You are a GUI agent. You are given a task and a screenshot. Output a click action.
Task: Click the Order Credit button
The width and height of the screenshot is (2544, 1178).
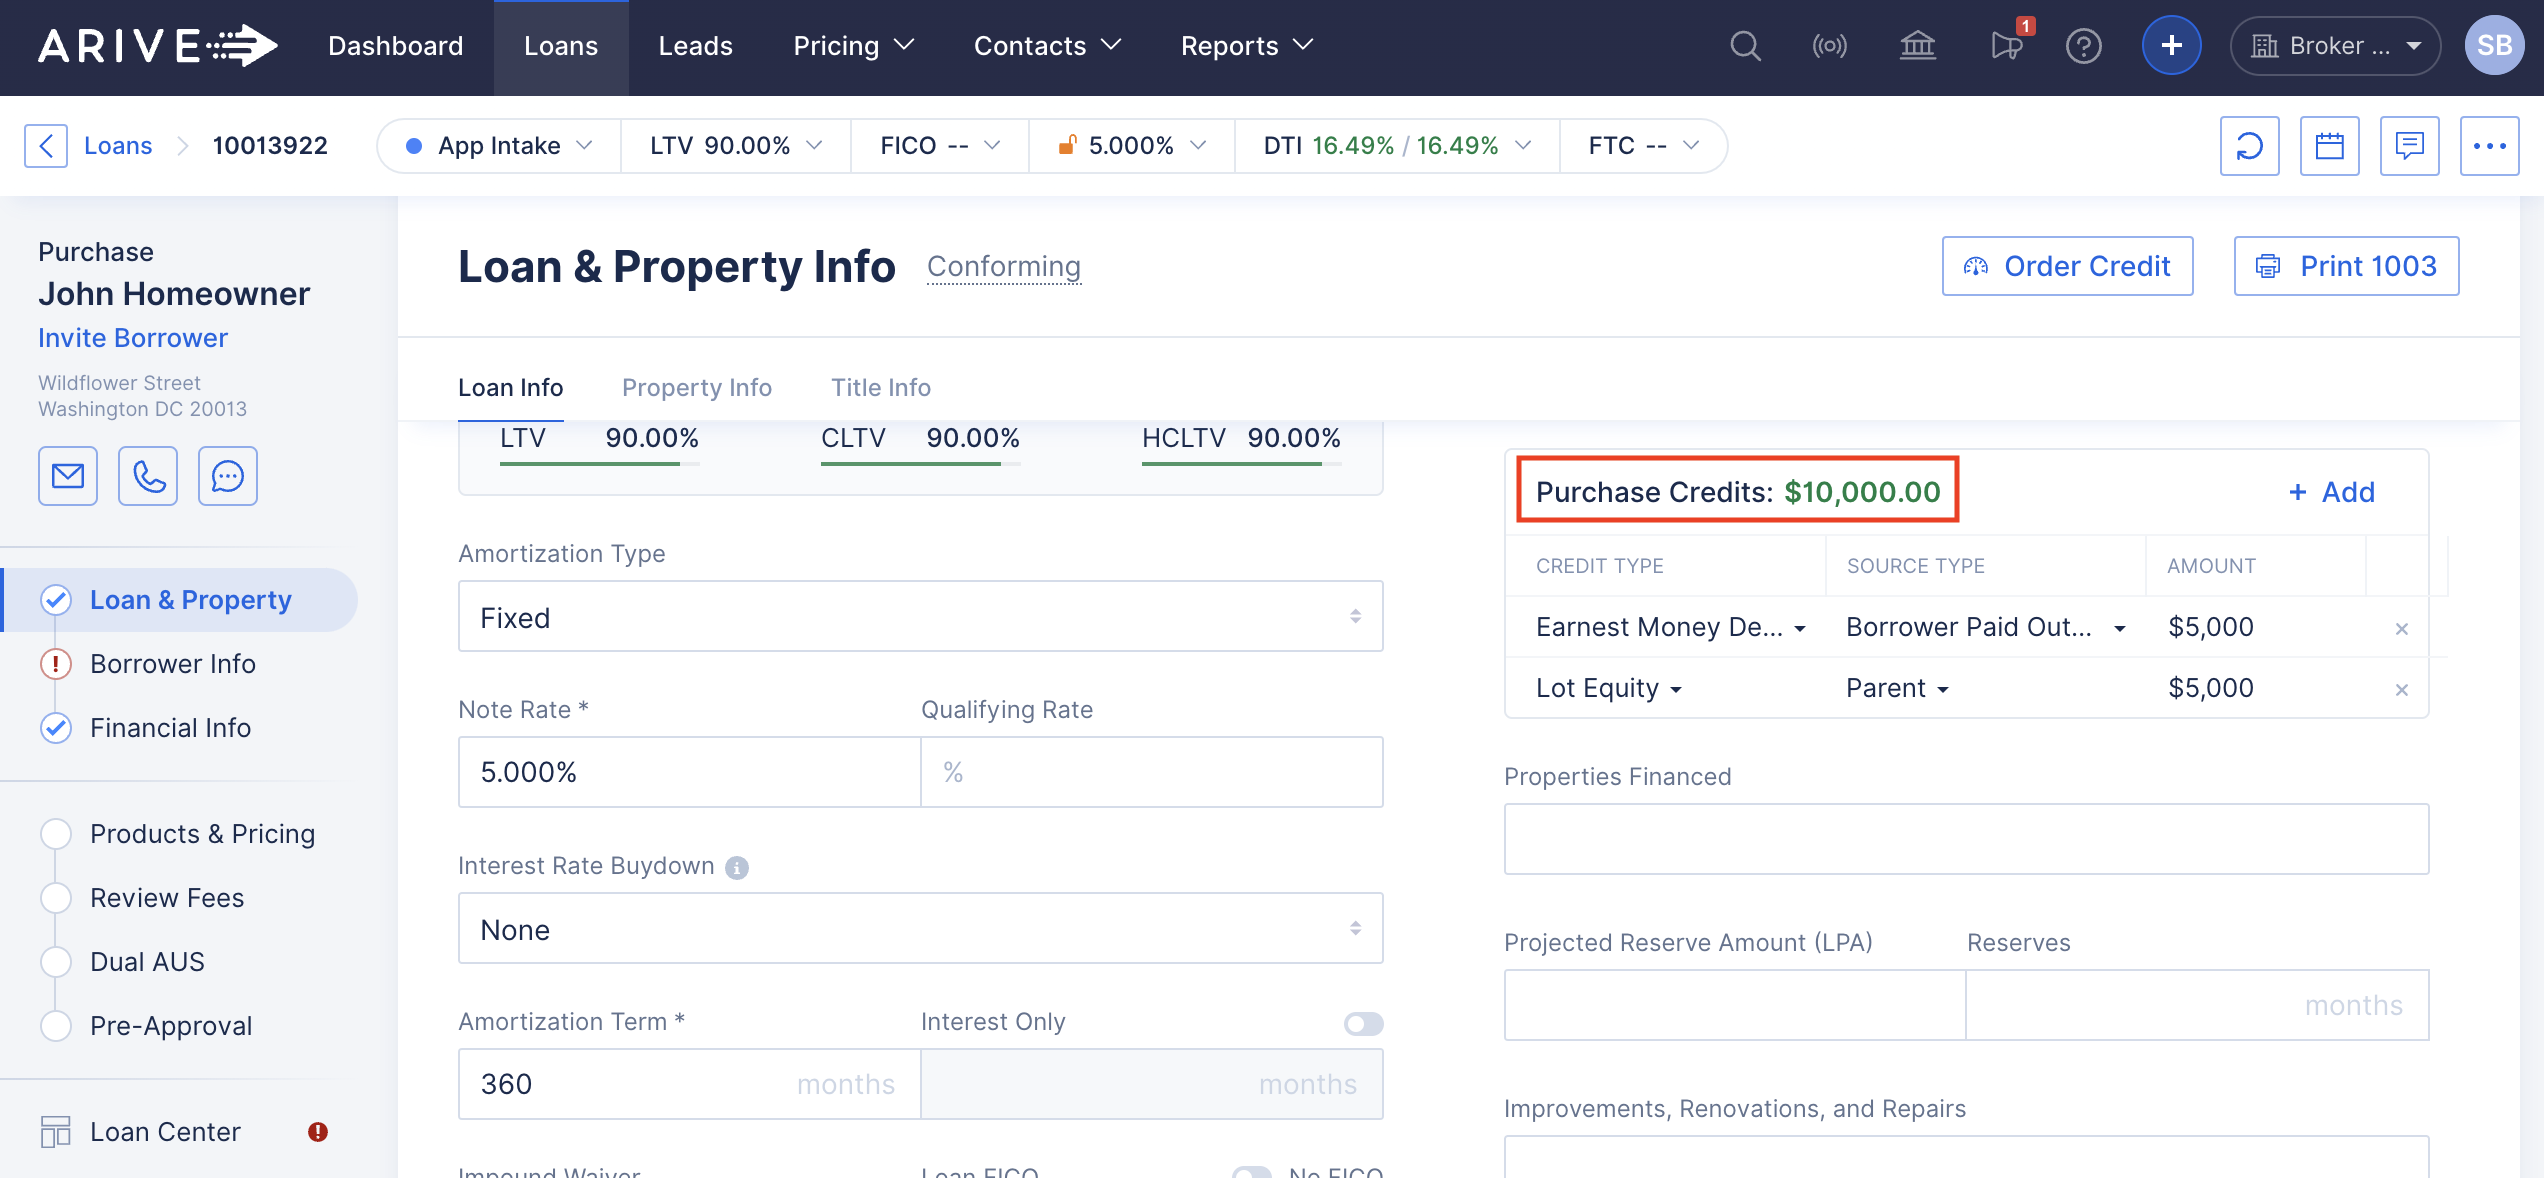tap(2067, 266)
